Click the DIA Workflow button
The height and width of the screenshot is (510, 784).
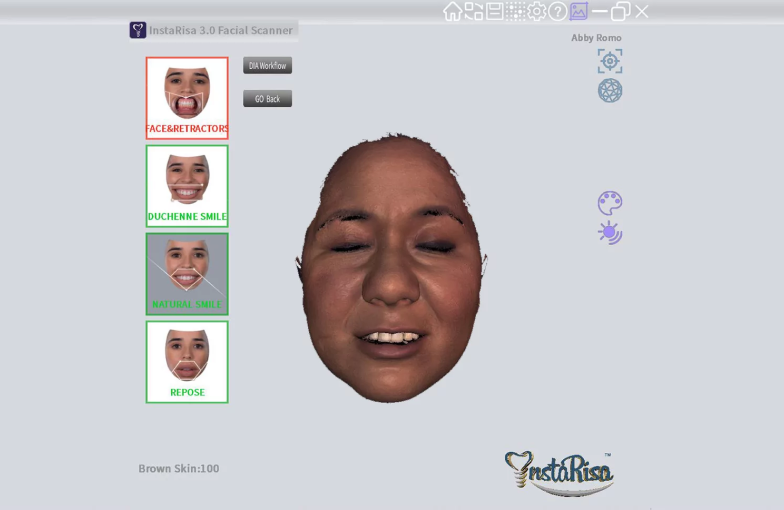pos(268,66)
